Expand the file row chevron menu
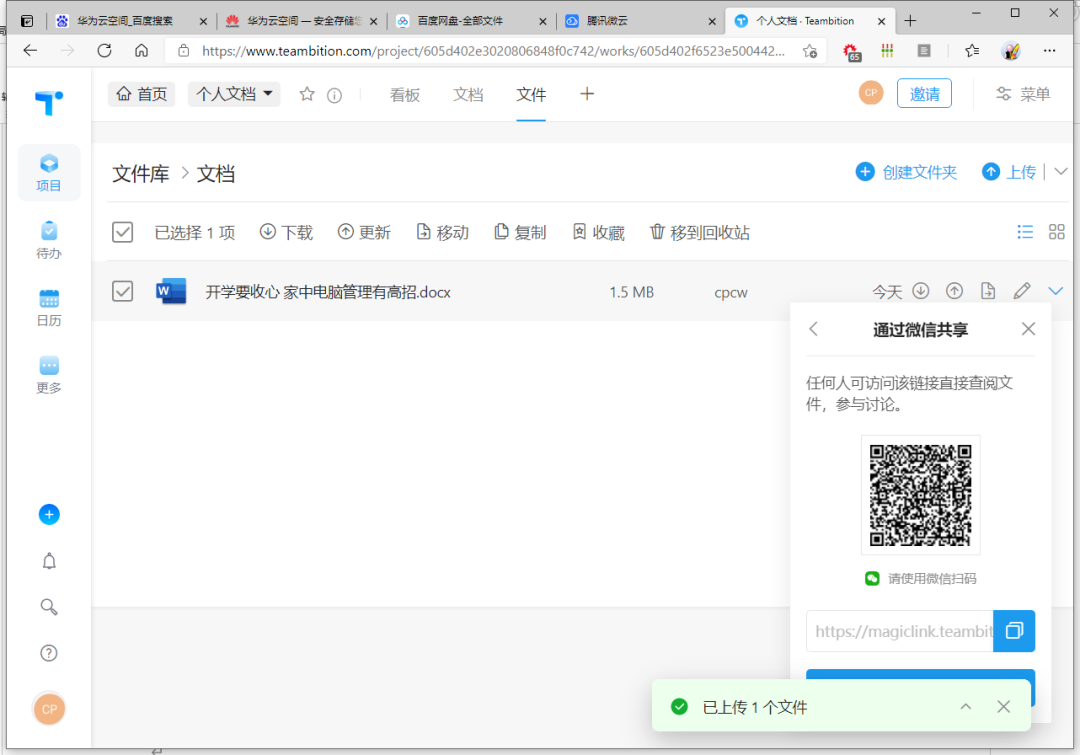Image resolution: width=1080 pixels, height=755 pixels. tap(1056, 291)
